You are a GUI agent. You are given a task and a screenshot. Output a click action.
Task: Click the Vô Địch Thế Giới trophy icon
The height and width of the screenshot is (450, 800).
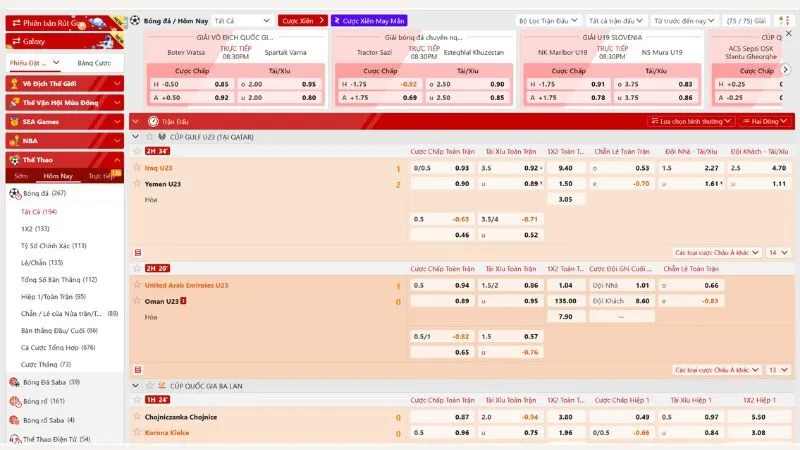pyautogui.click(x=14, y=83)
